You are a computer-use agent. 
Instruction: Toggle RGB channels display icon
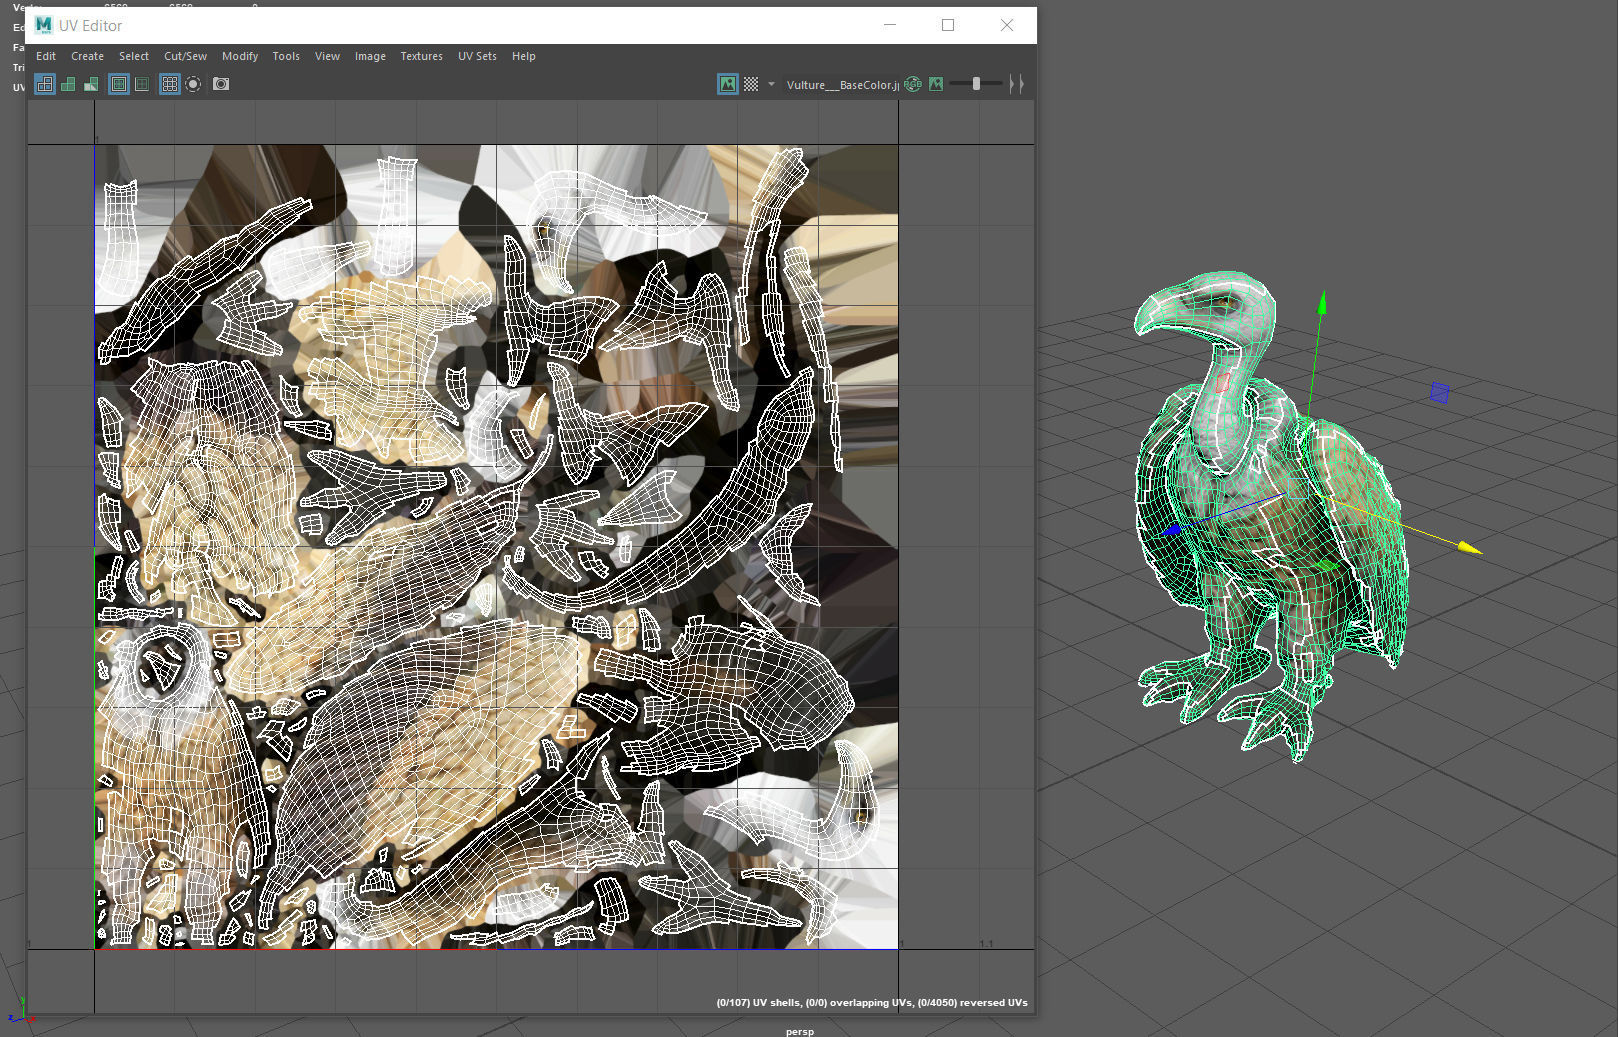(913, 85)
